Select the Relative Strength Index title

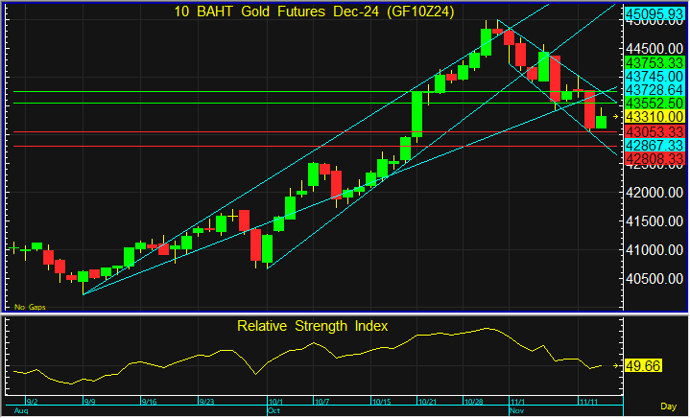pos(311,326)
